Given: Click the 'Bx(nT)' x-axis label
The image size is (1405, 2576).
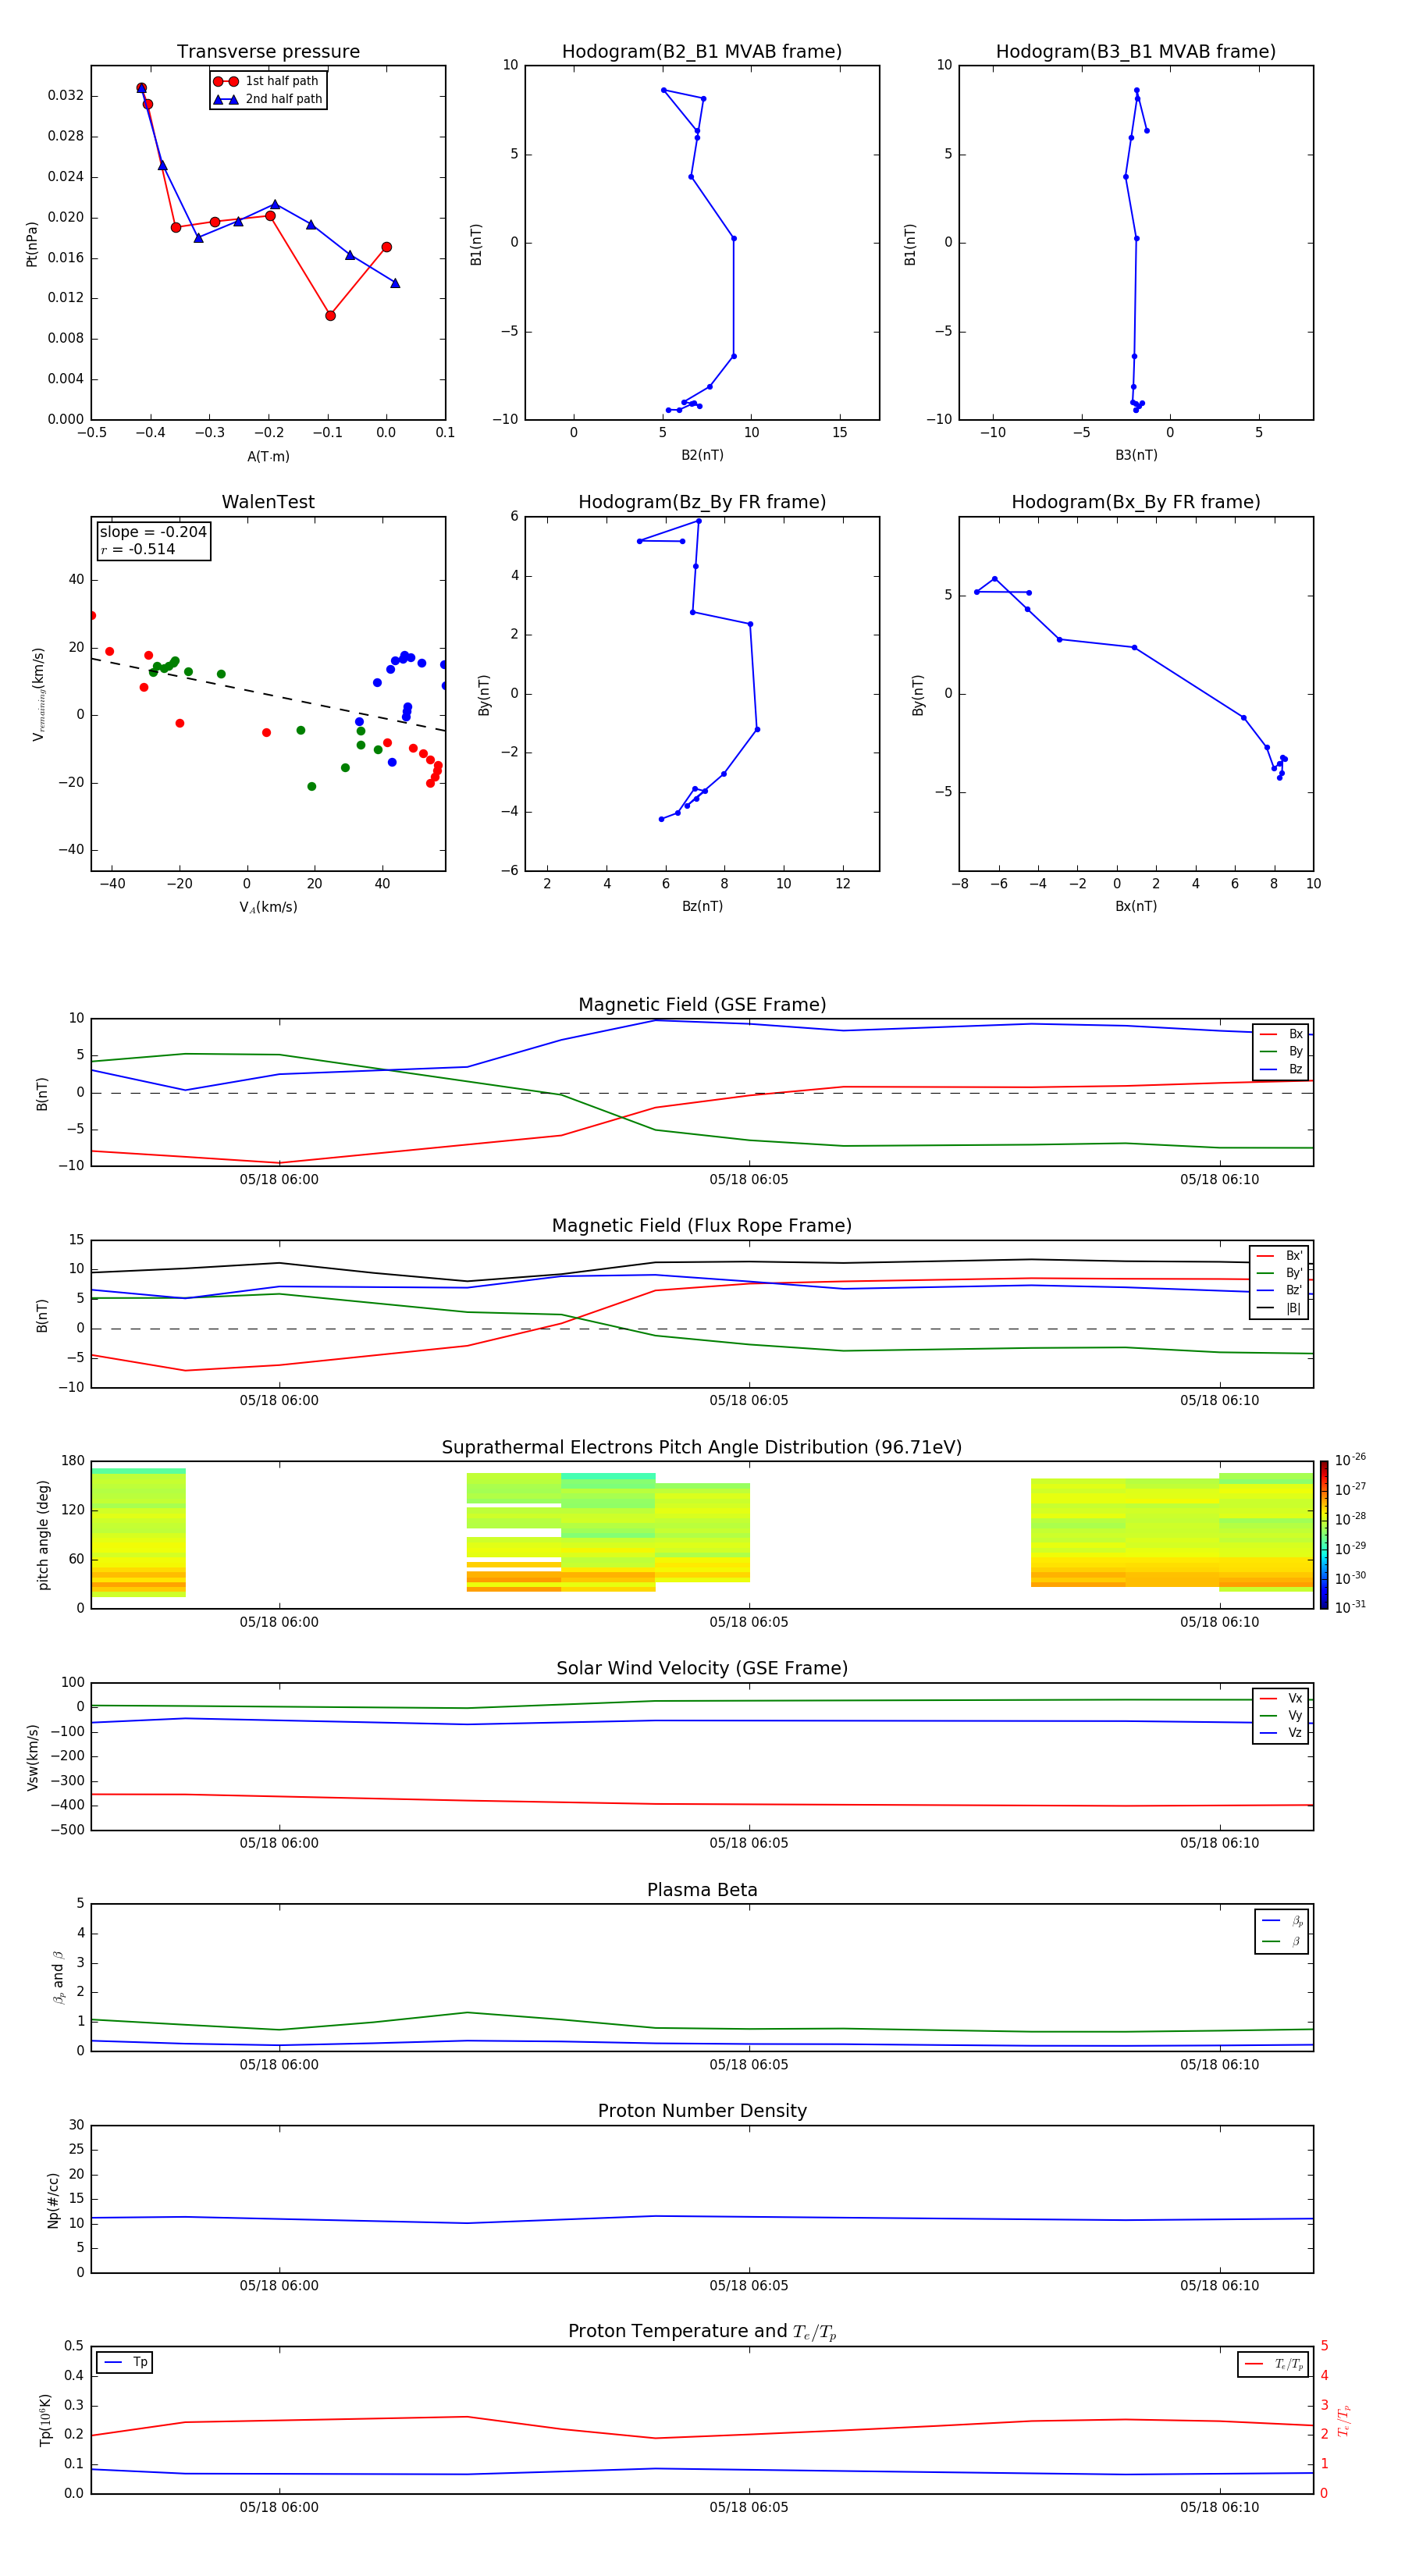Looking at the screenshot, I should coord(1136,906).
